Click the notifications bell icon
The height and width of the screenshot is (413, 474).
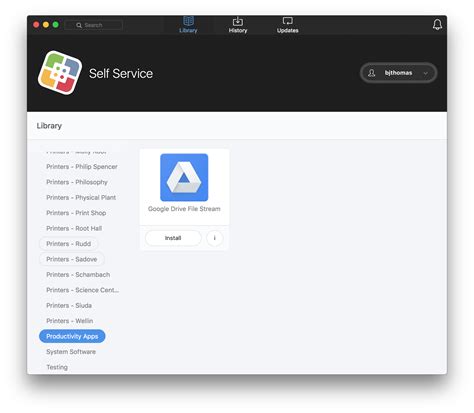pos(437,24)
